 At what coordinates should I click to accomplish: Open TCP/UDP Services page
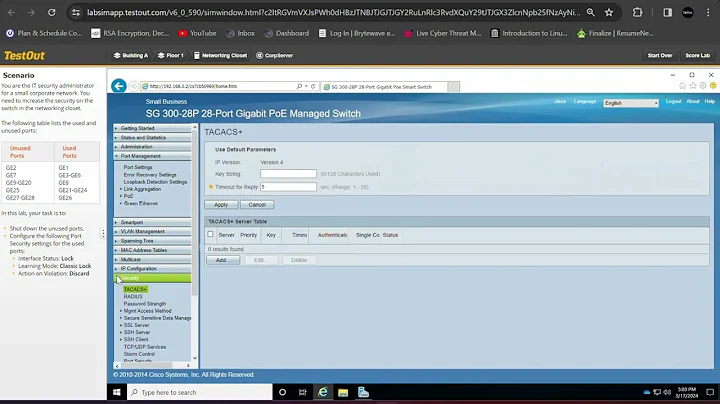(x=145, y=347)
